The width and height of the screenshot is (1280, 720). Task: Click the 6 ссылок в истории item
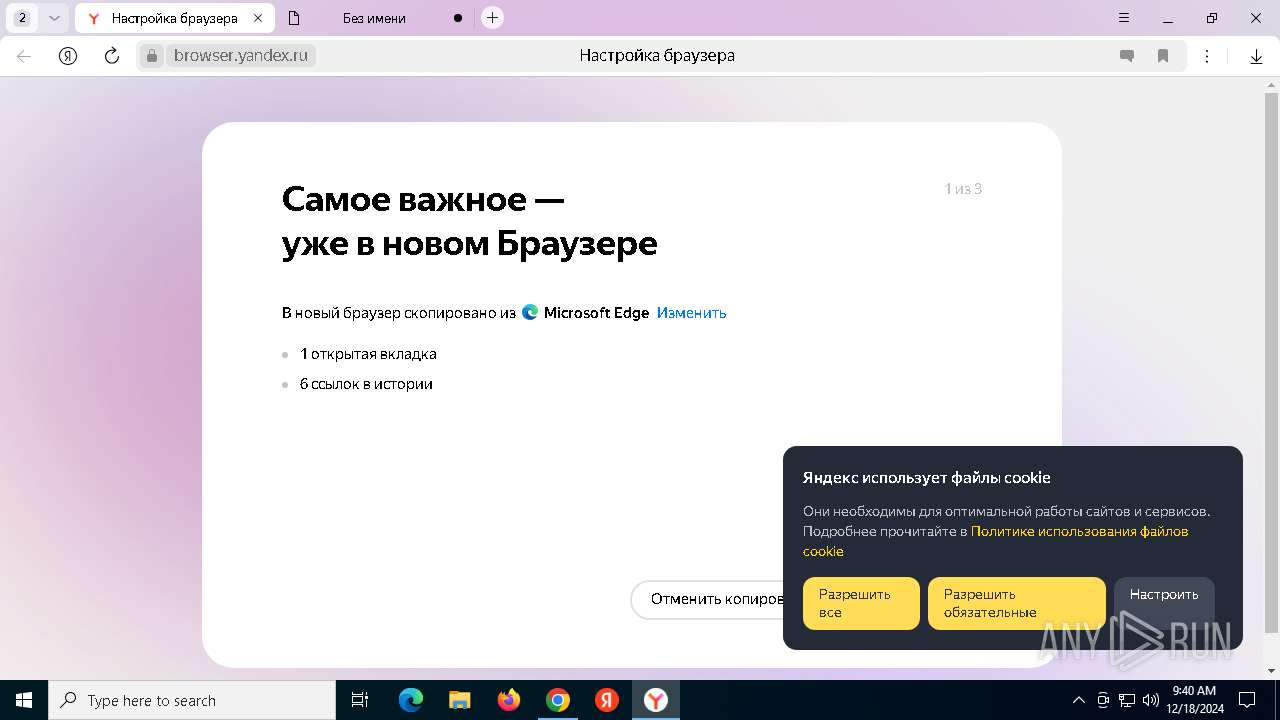pos(366,384)
